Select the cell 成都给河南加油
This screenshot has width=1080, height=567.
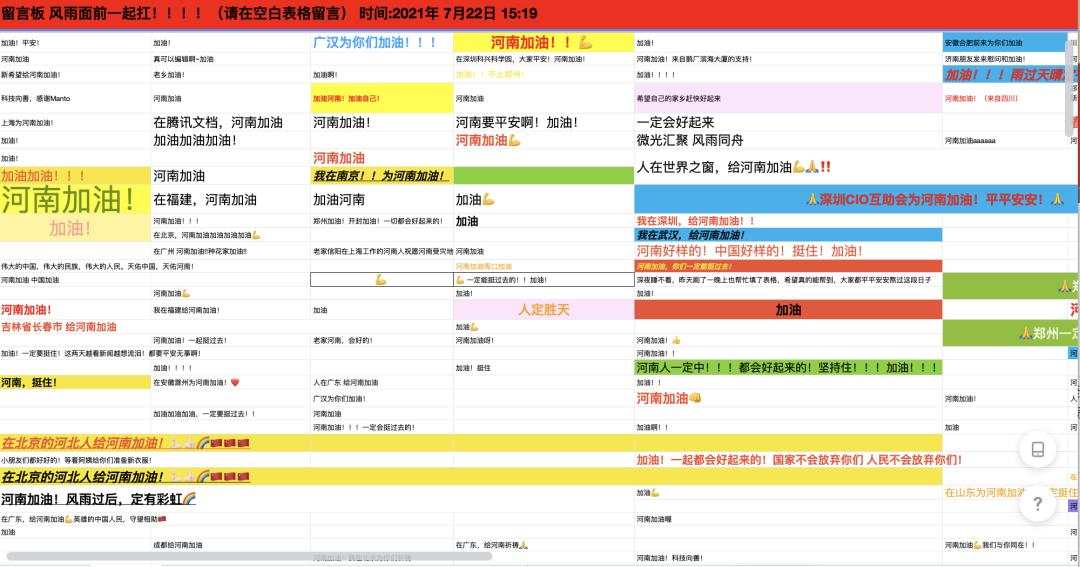pyautogui.click(x=231, y=545)
